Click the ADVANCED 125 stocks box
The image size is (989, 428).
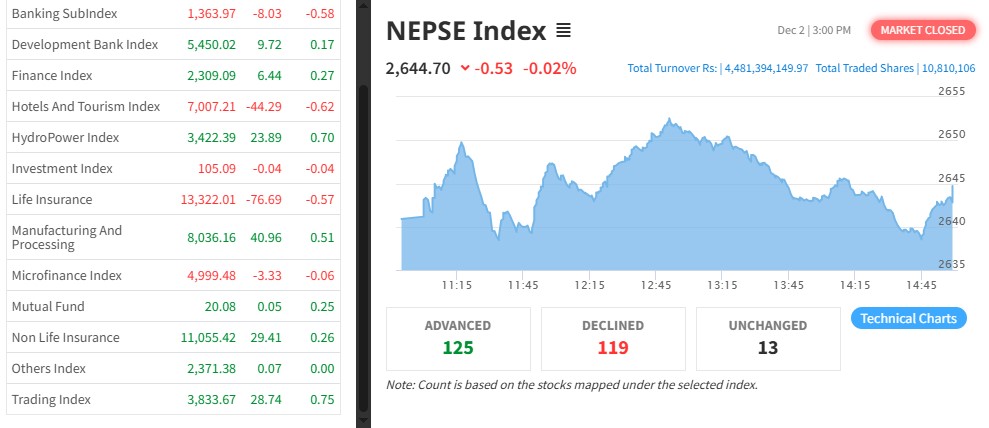coord(458,338)
